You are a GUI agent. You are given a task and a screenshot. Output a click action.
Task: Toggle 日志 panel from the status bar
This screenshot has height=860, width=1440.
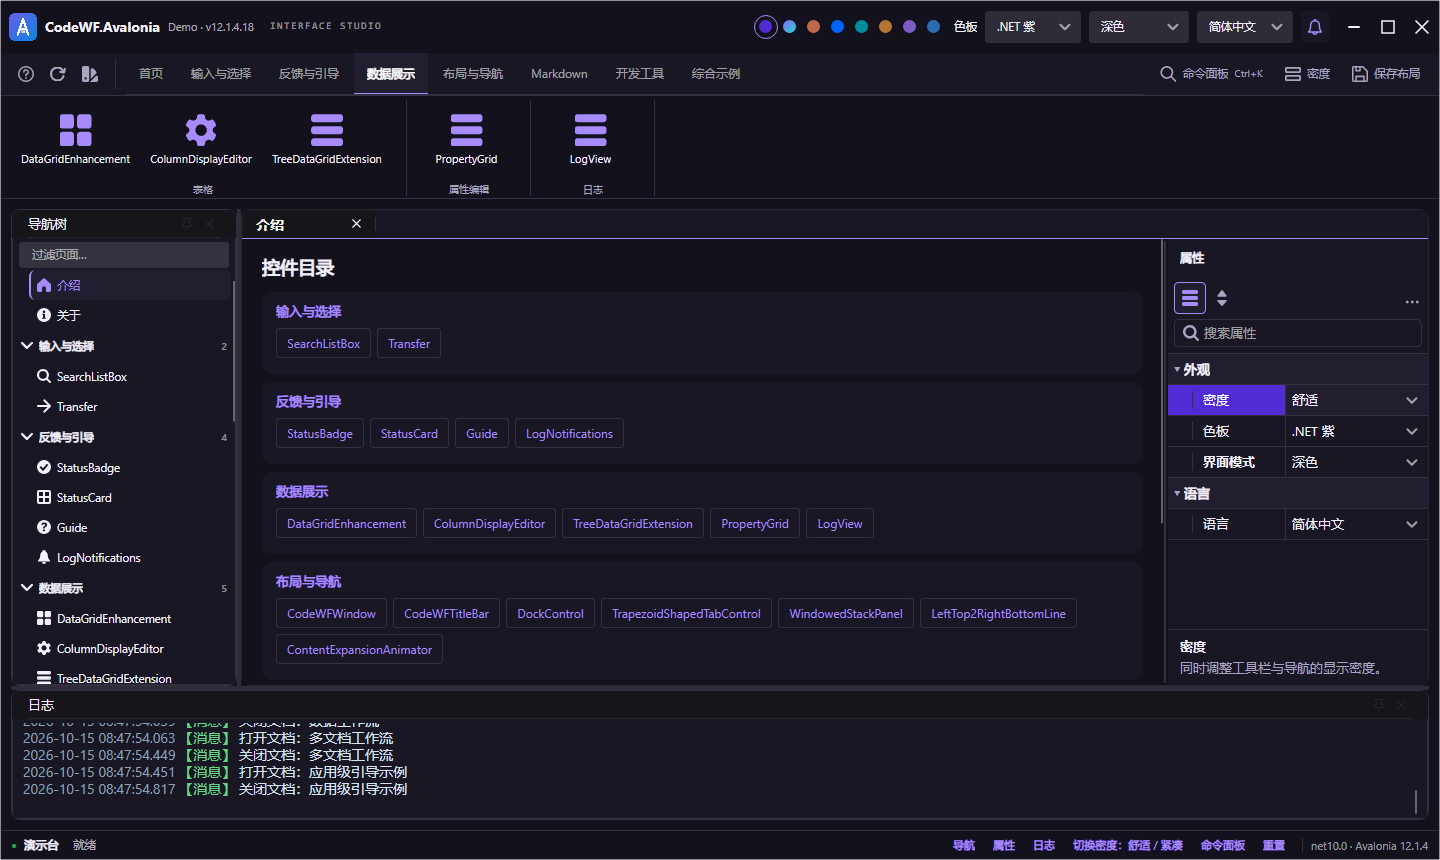(1044, 845)
